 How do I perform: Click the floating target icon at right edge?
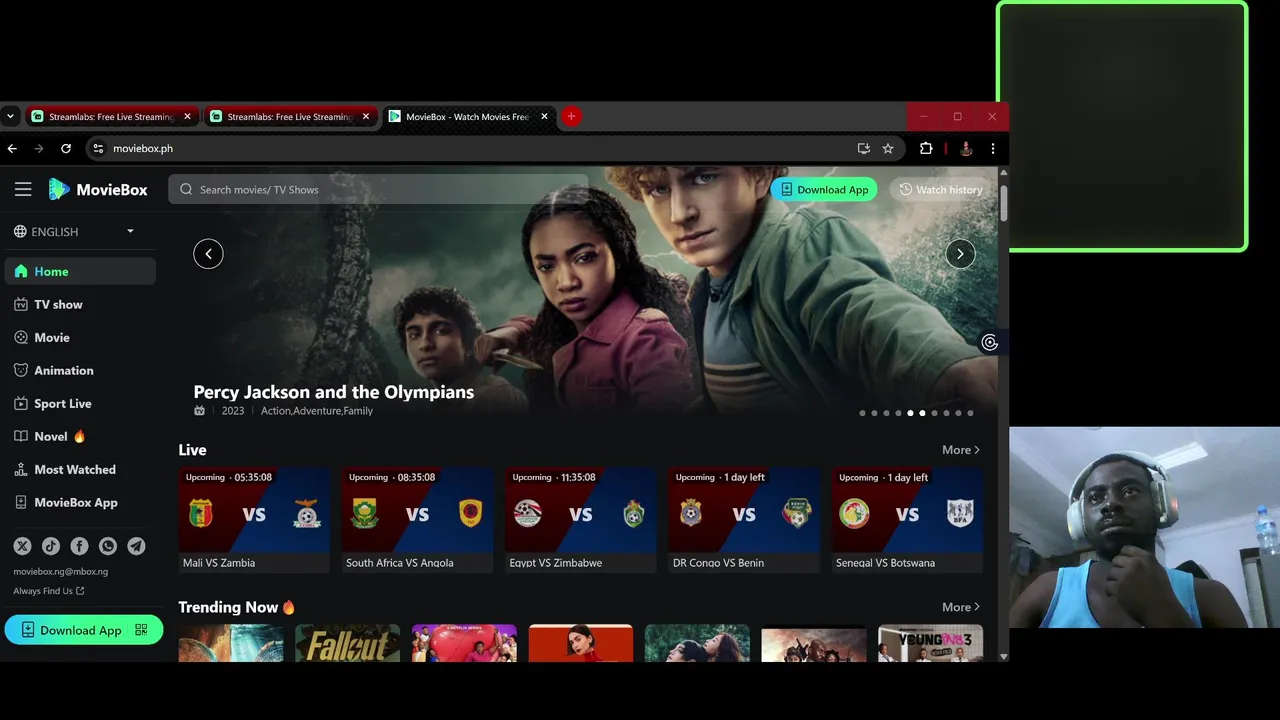pyautogui.click(x=990, y=343)
